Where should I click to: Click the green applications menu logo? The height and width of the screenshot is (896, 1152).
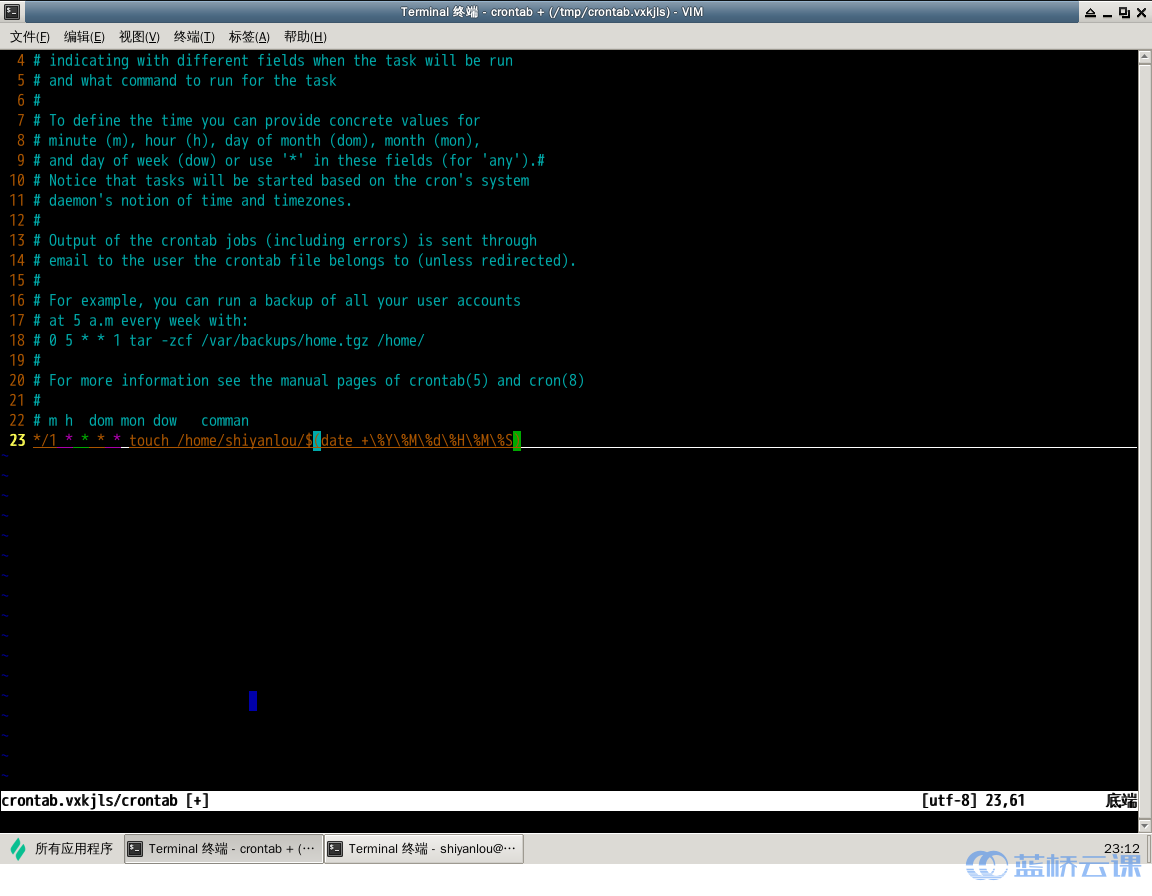tap(18, 849)
